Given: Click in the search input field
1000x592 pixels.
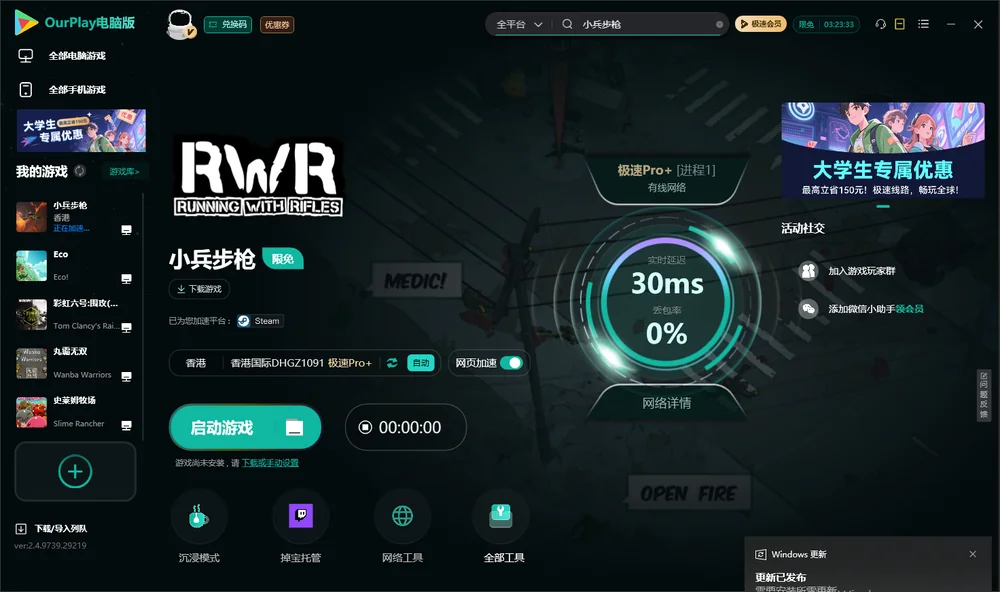Looking at the screenshot, I should click(x=644, y=24).
